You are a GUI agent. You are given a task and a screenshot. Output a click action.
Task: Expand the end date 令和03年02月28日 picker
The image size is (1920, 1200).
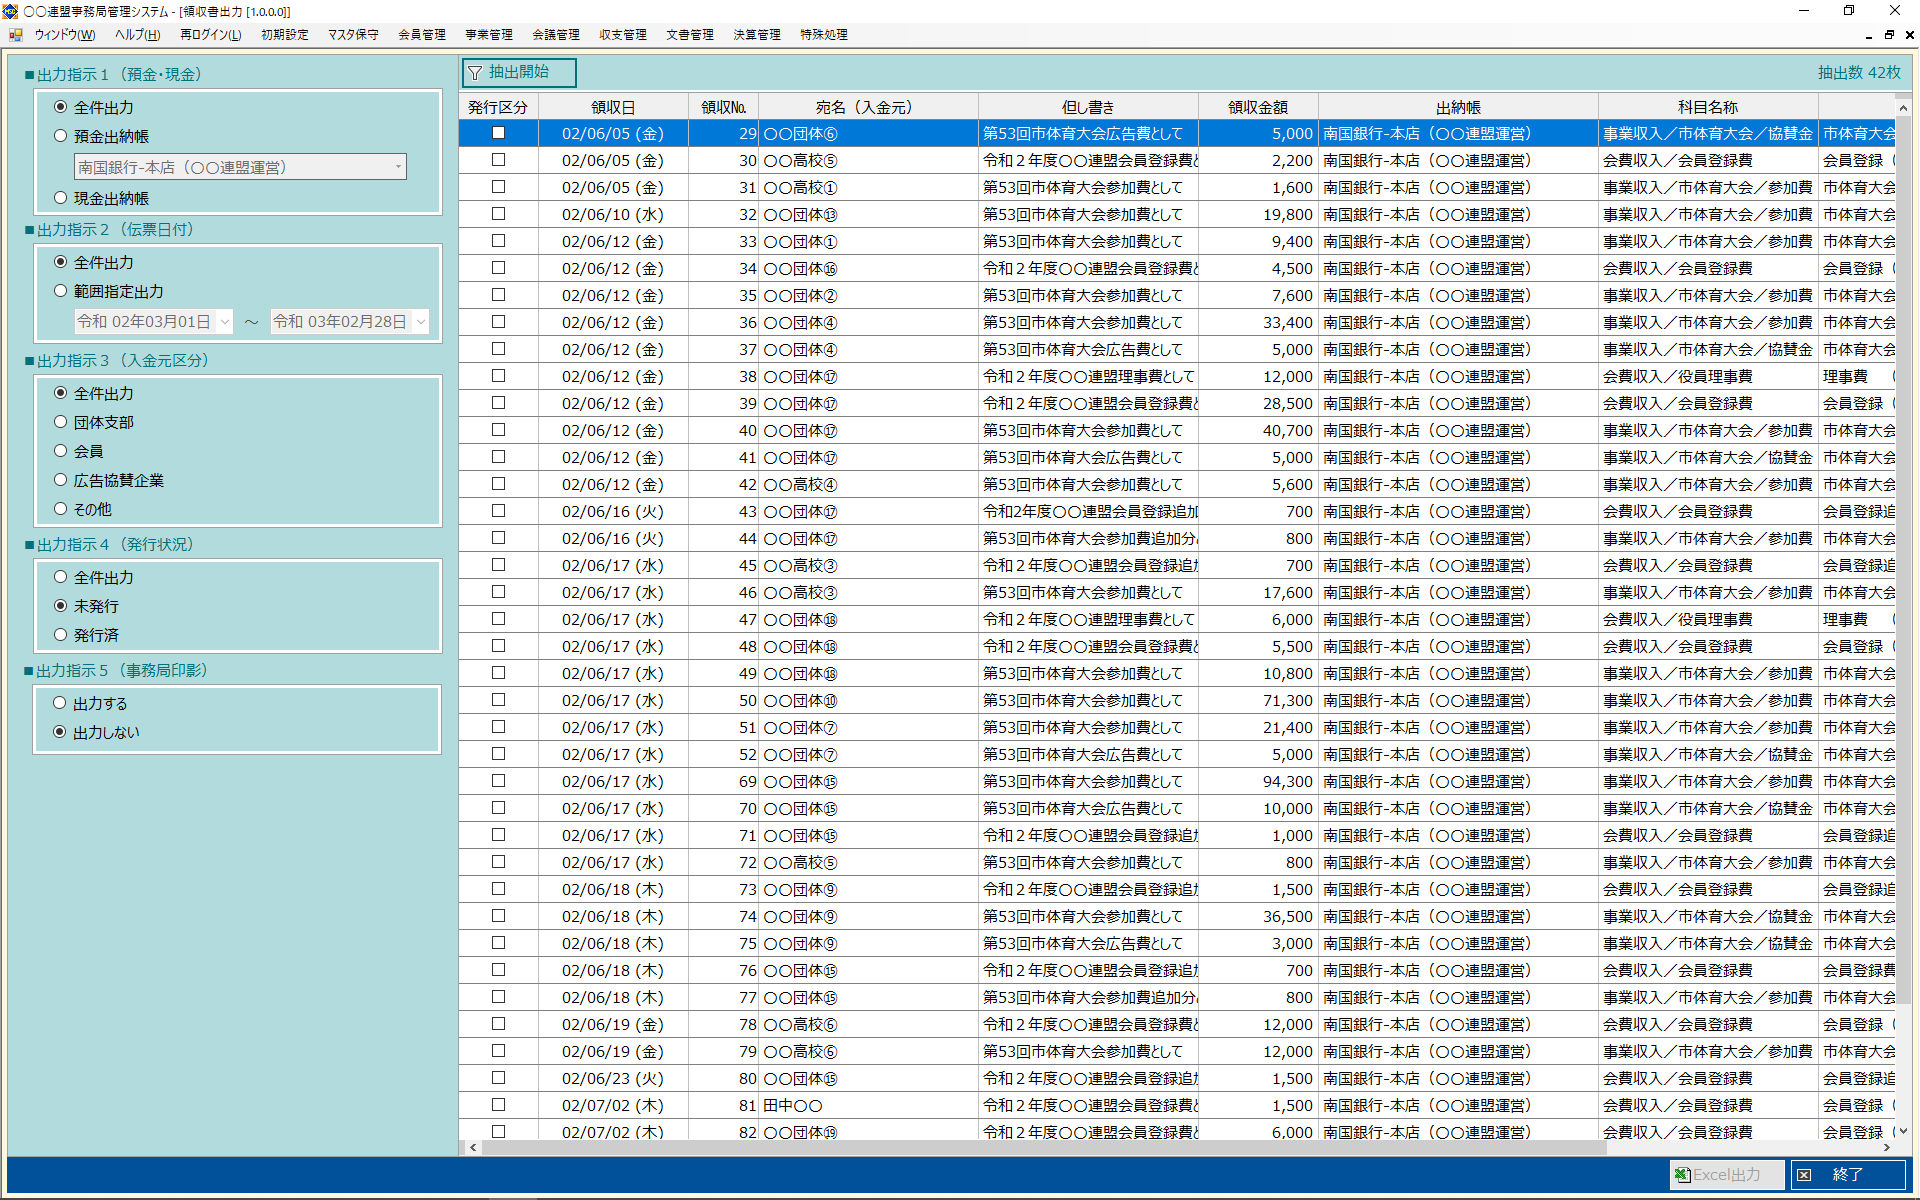point(421,321)
